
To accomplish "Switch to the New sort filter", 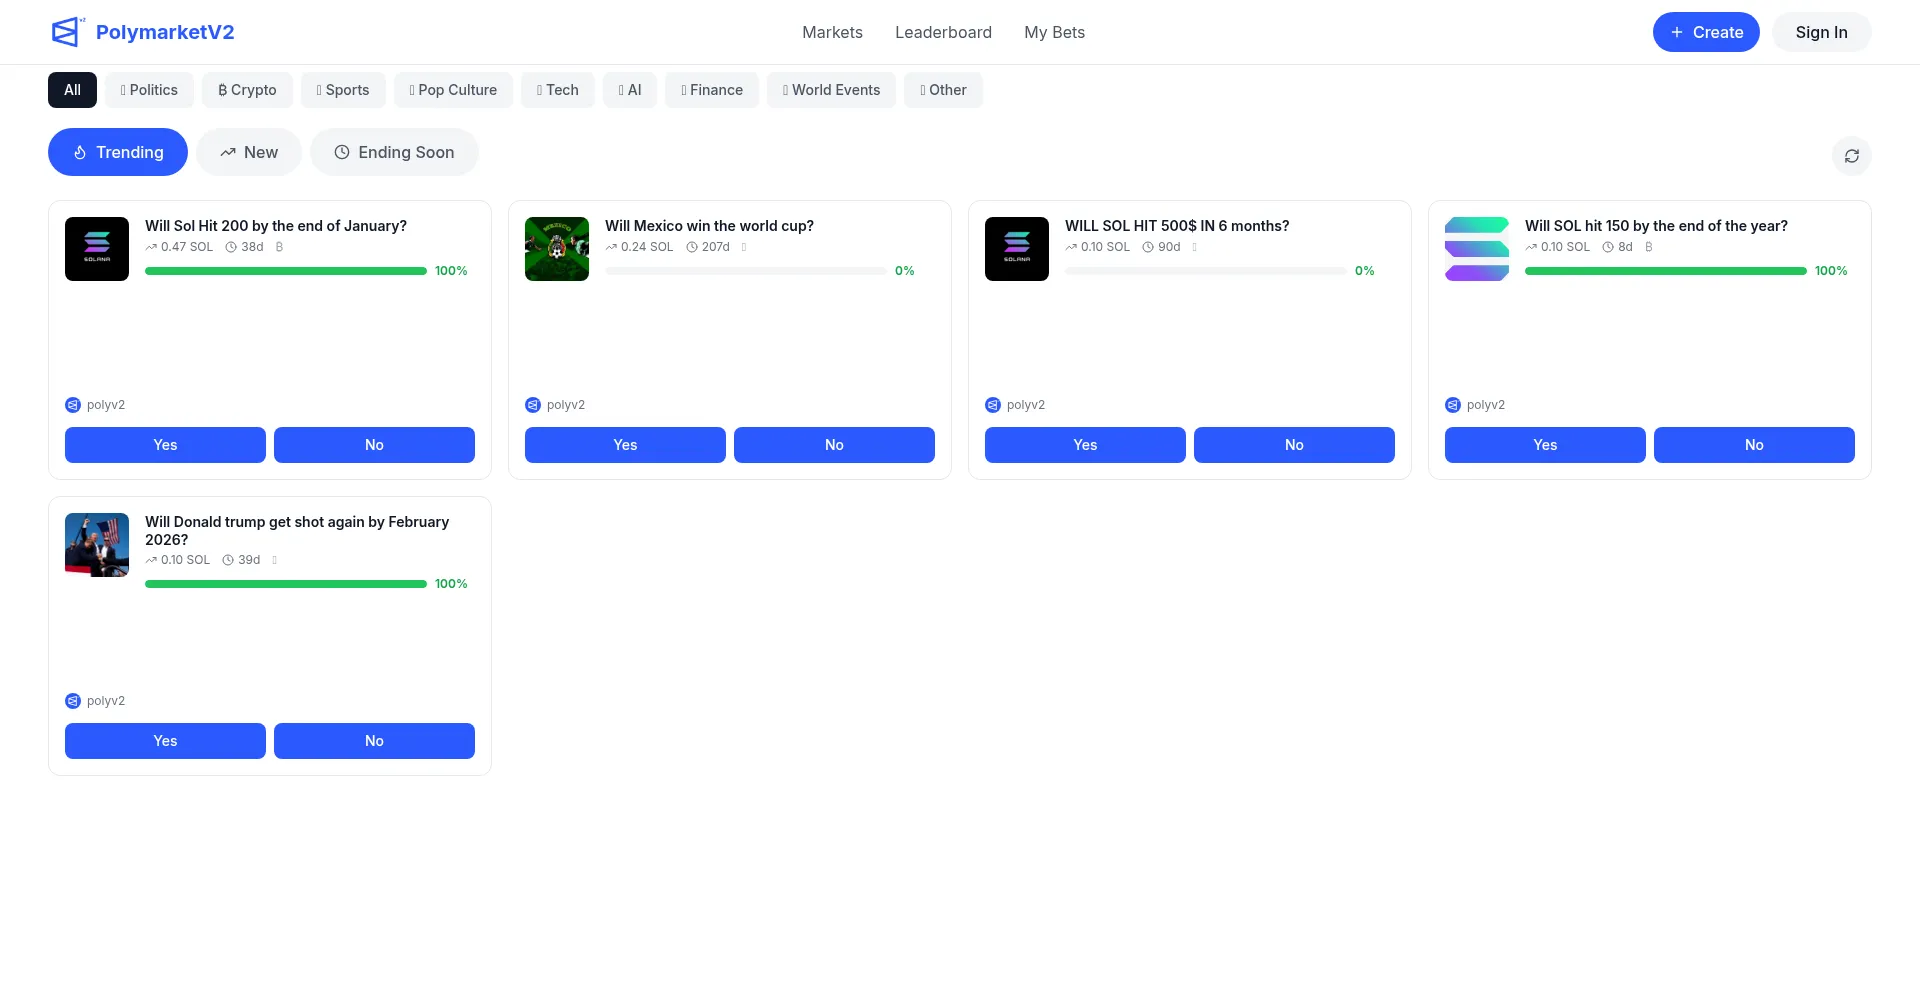I will 249,152.
